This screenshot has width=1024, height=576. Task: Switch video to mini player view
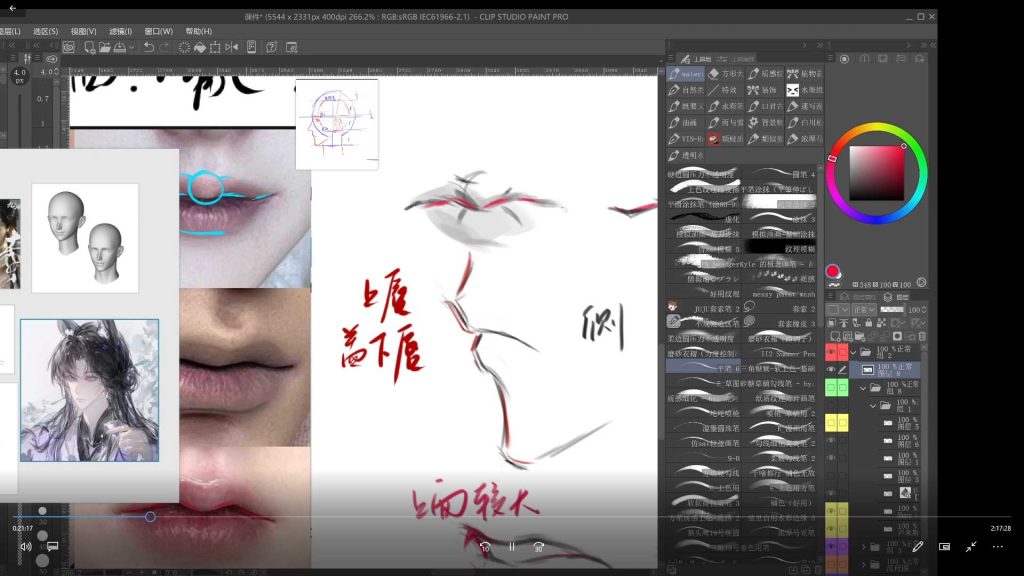[x=944, y=547]
